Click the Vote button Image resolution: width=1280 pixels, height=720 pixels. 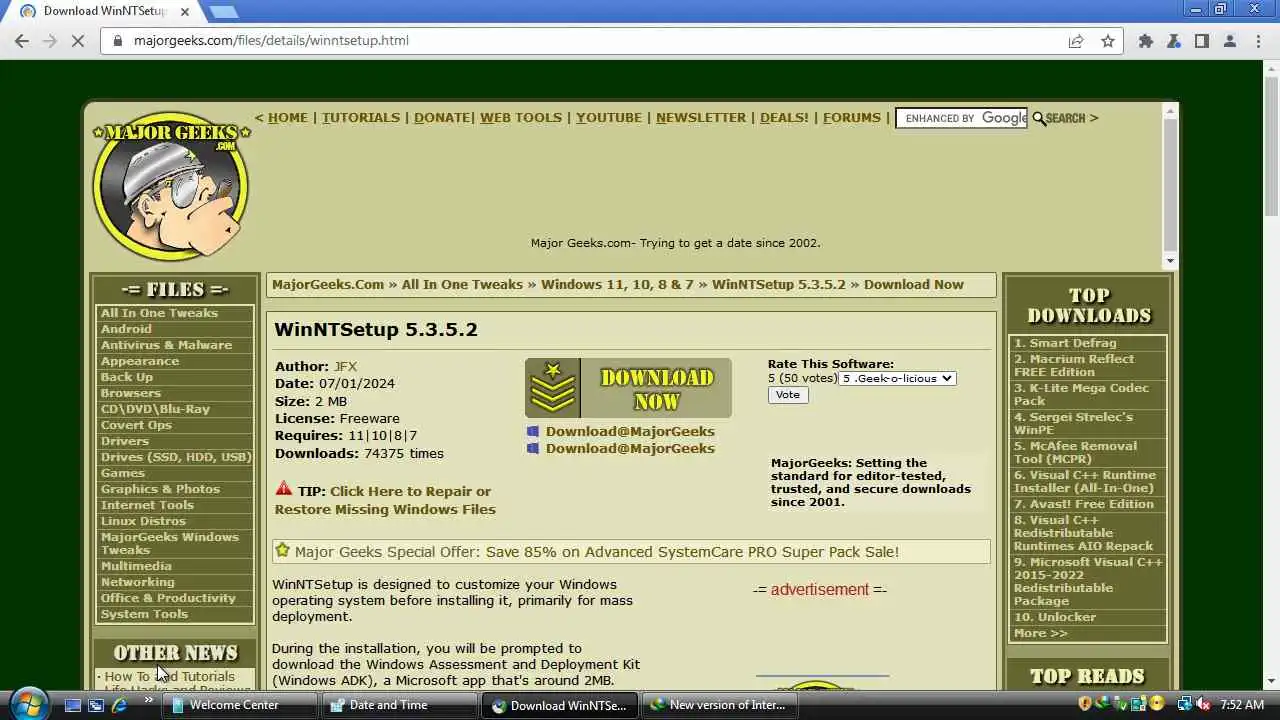788,395
